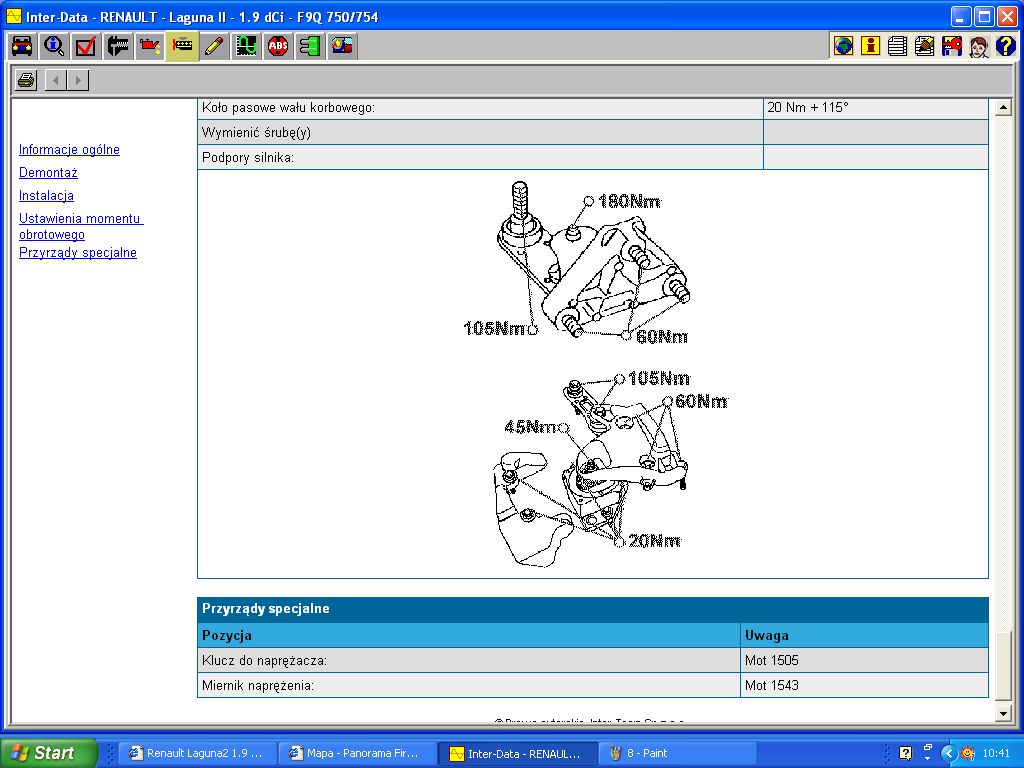Go back with left arrow button
1024x768 pixels.
point(56,80)
